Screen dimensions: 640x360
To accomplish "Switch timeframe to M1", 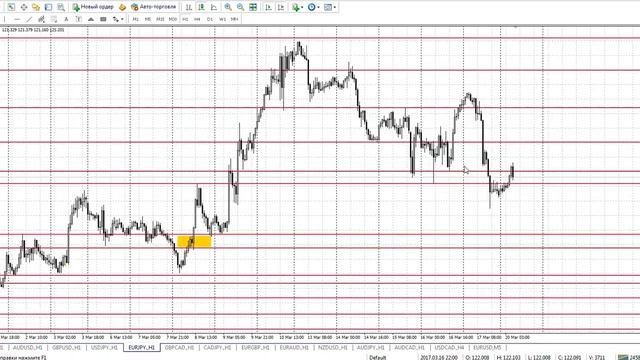I will pyautogui.click(x=136, y=19).
